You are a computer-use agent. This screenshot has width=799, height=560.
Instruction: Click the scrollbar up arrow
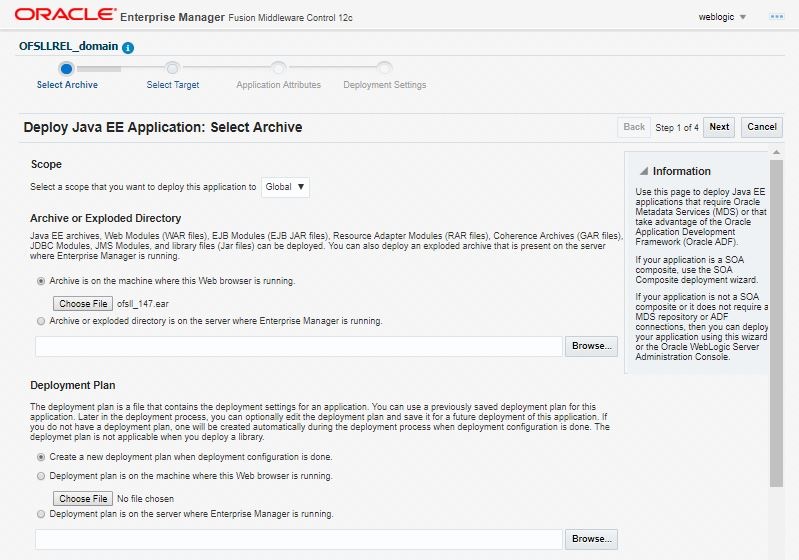pyautogui.click(x=776, y=152)
